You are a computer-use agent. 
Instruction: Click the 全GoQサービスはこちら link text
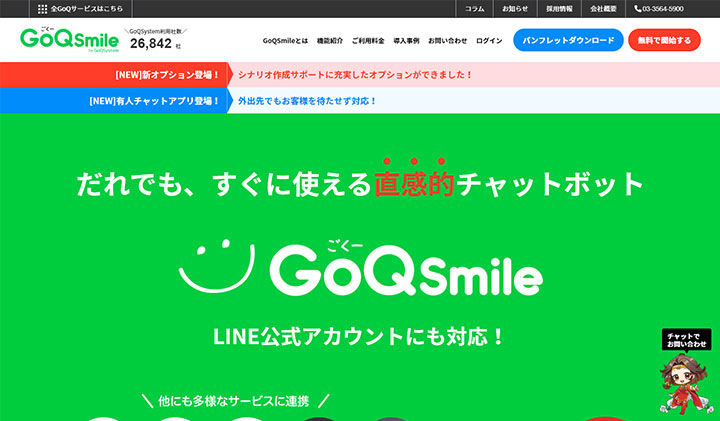87,9
